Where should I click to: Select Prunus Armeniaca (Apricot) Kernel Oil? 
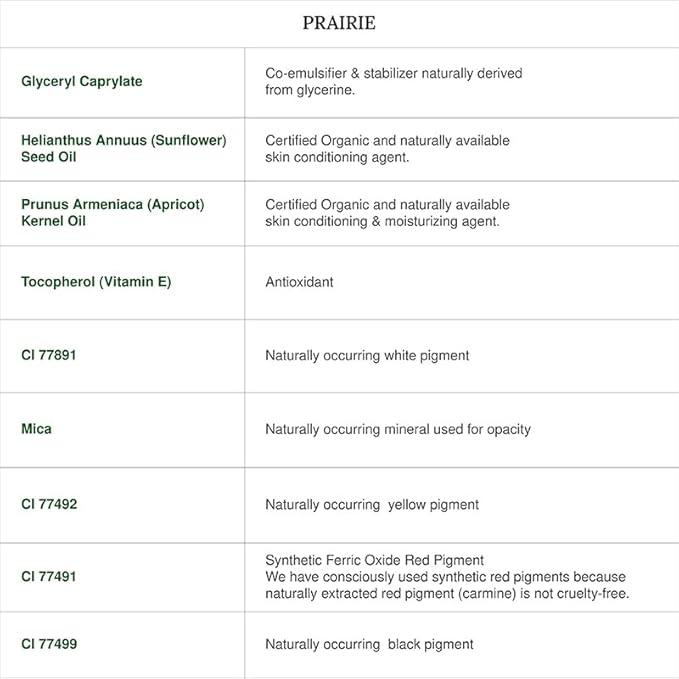[x=112, y=212]
